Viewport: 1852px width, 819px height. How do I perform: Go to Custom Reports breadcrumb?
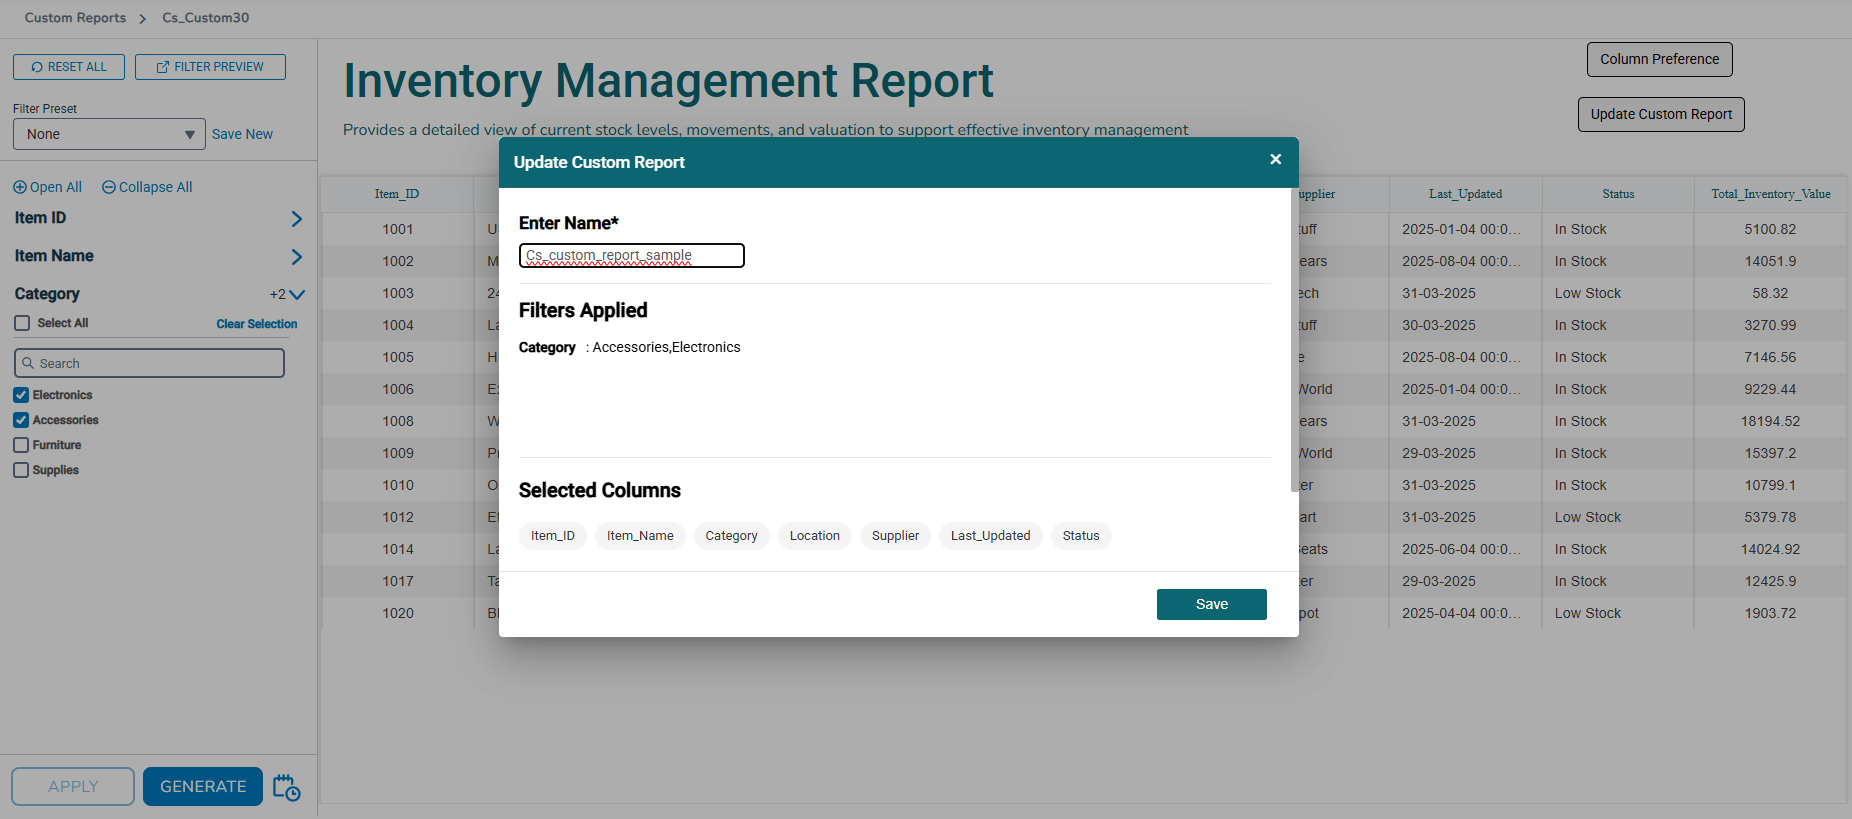tap(75, 18)
